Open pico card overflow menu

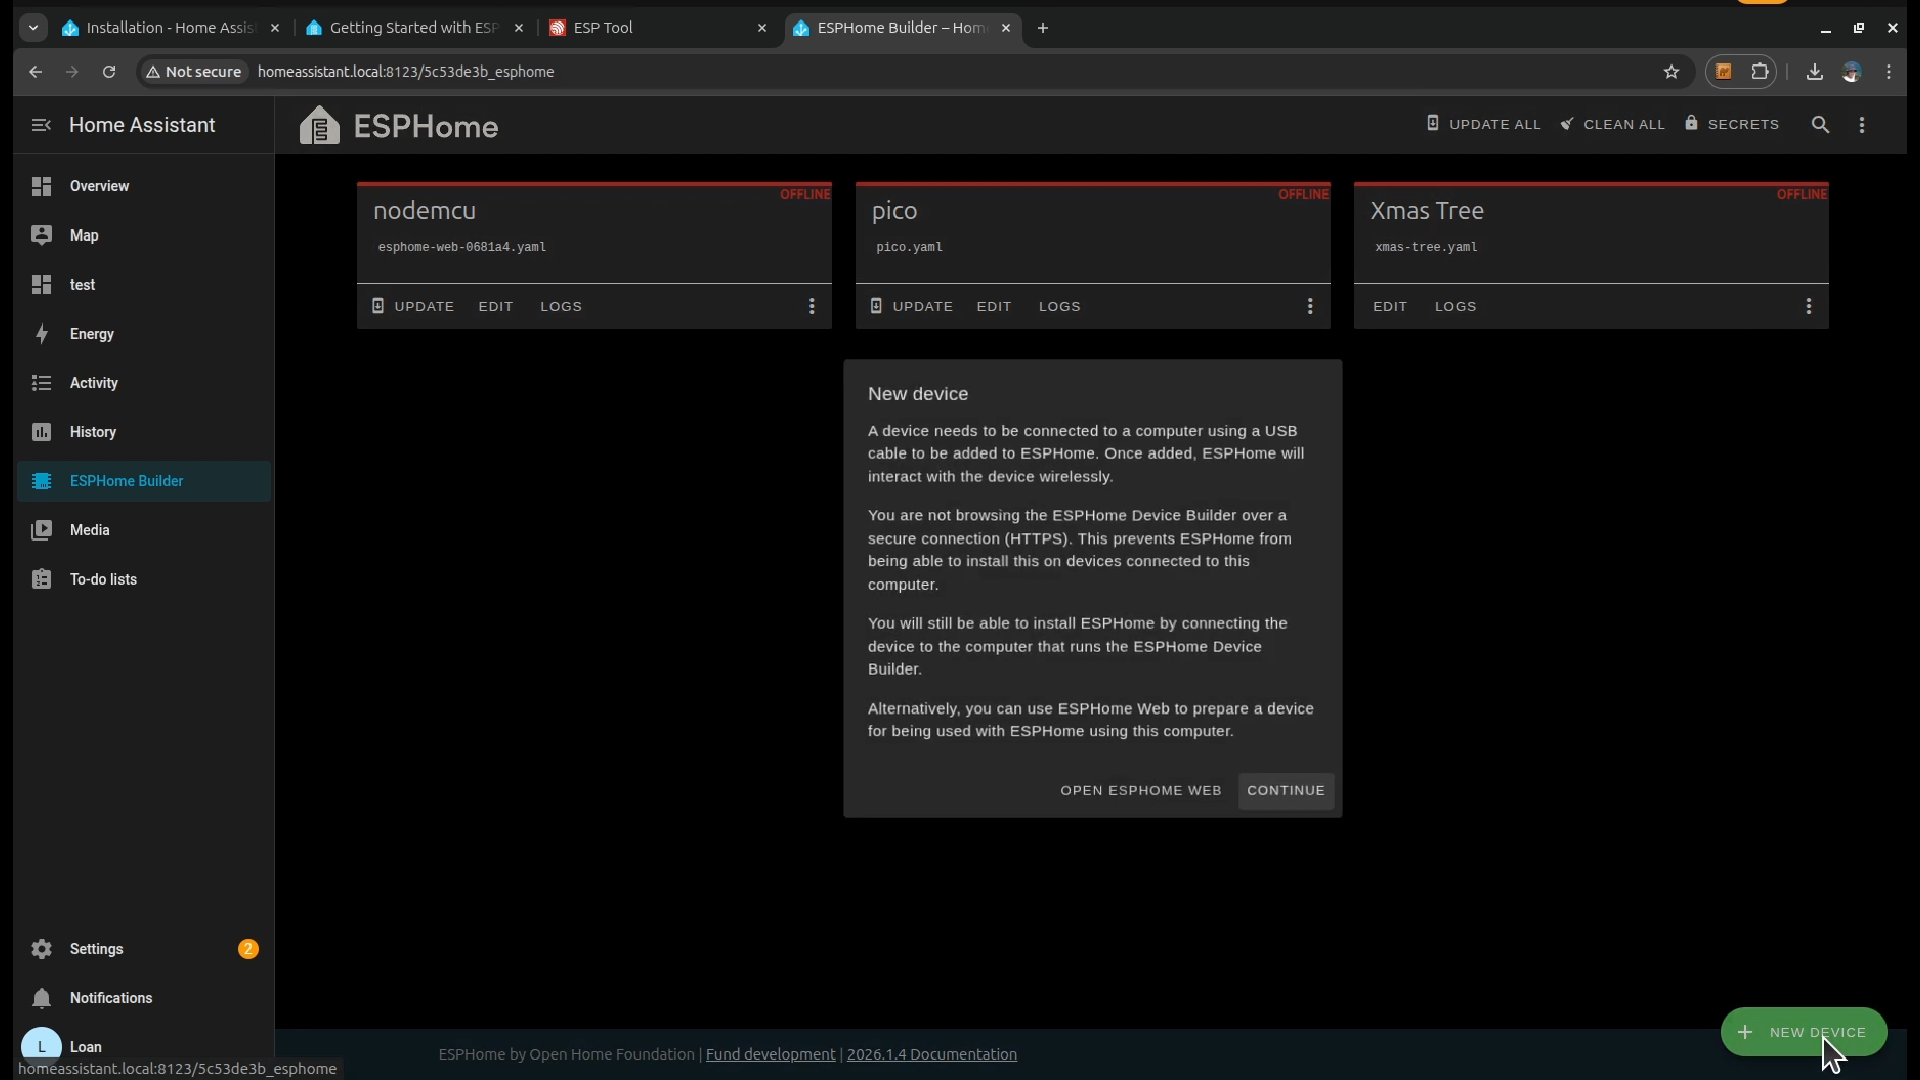pos(1310,306)
